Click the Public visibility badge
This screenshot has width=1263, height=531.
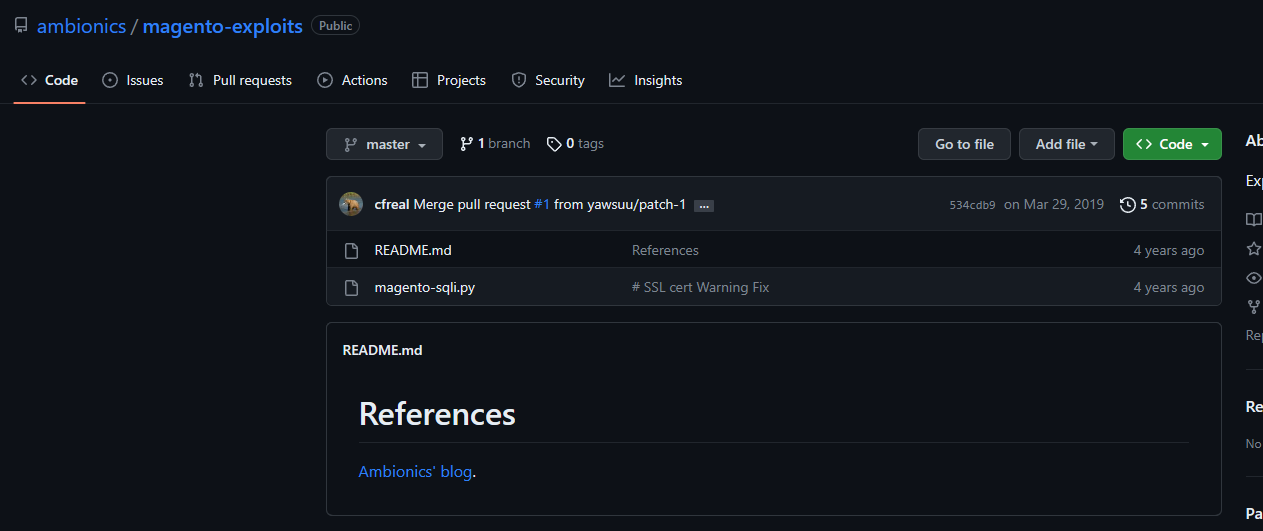point(335,26)
